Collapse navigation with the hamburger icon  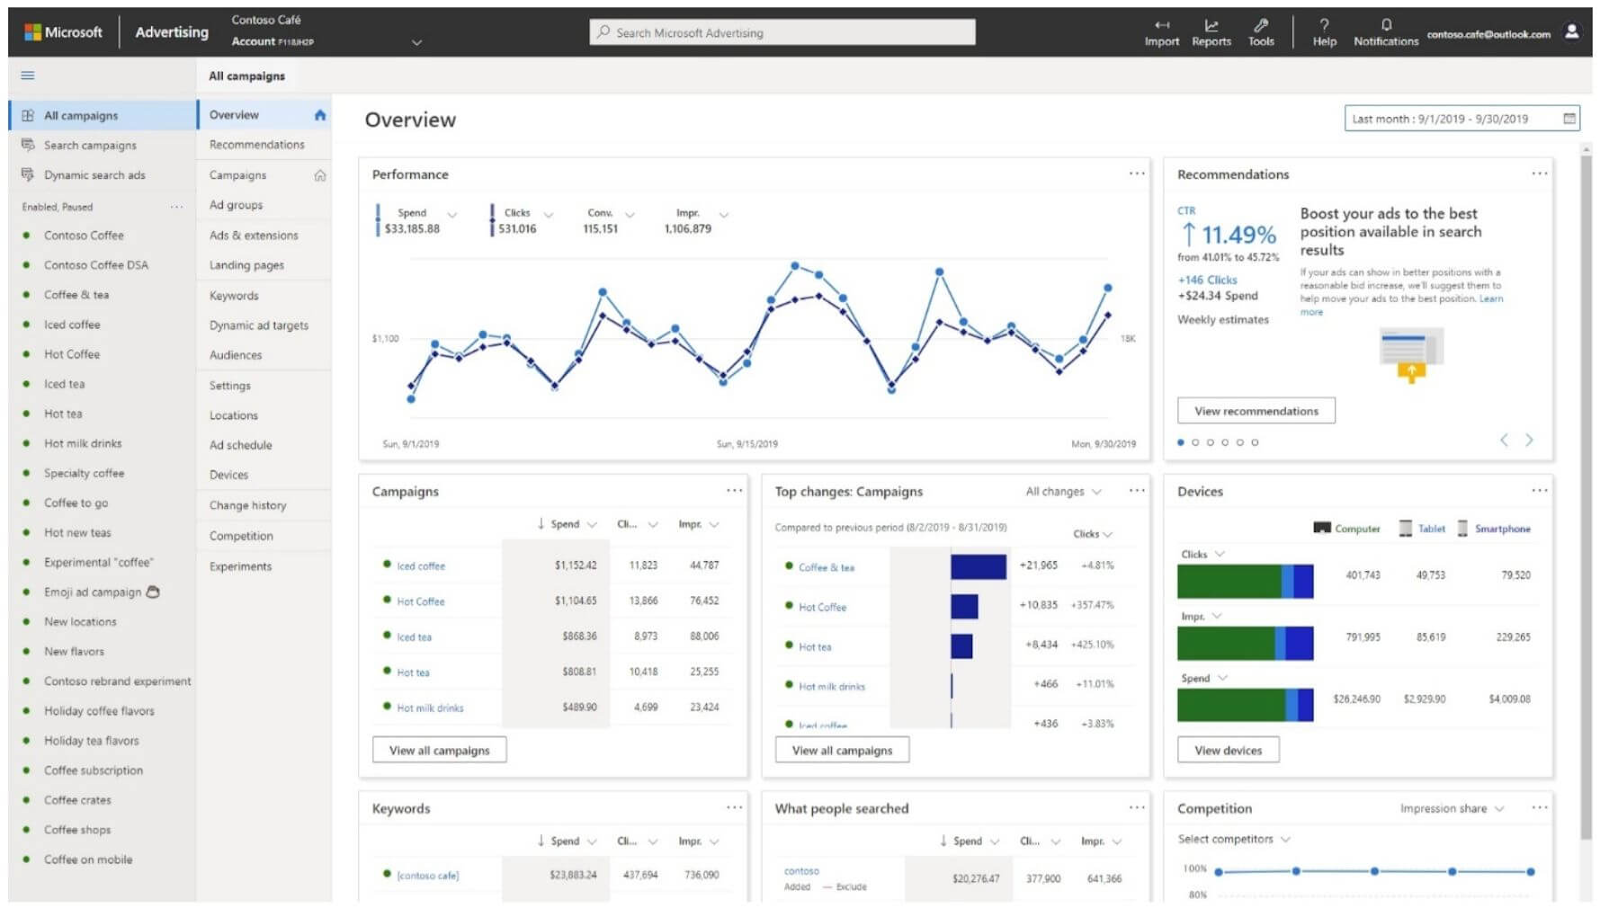pyautogui.click(x=28, y=75)
